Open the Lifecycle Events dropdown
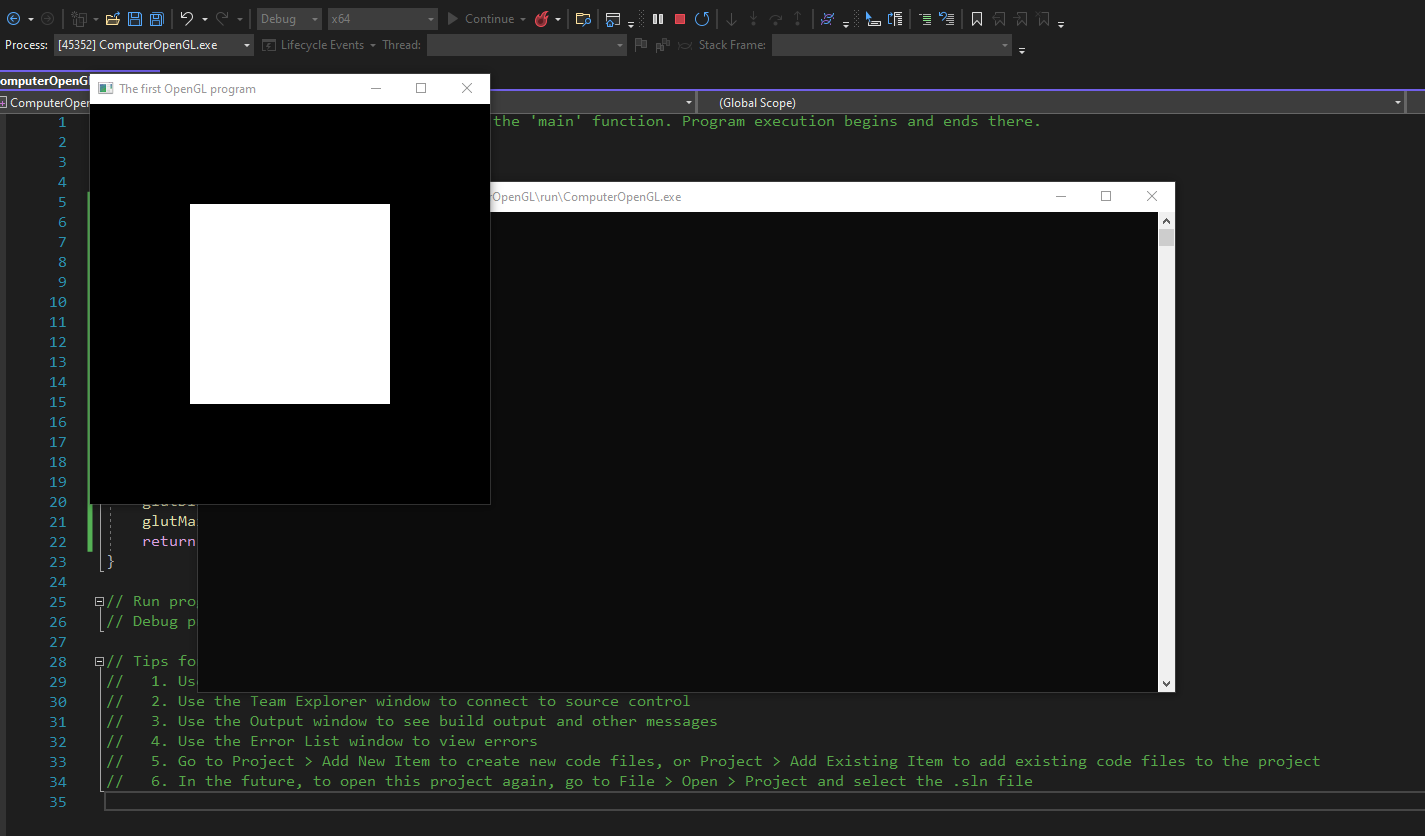This screenshot has height=836, width=1425. tap(319, 45)
